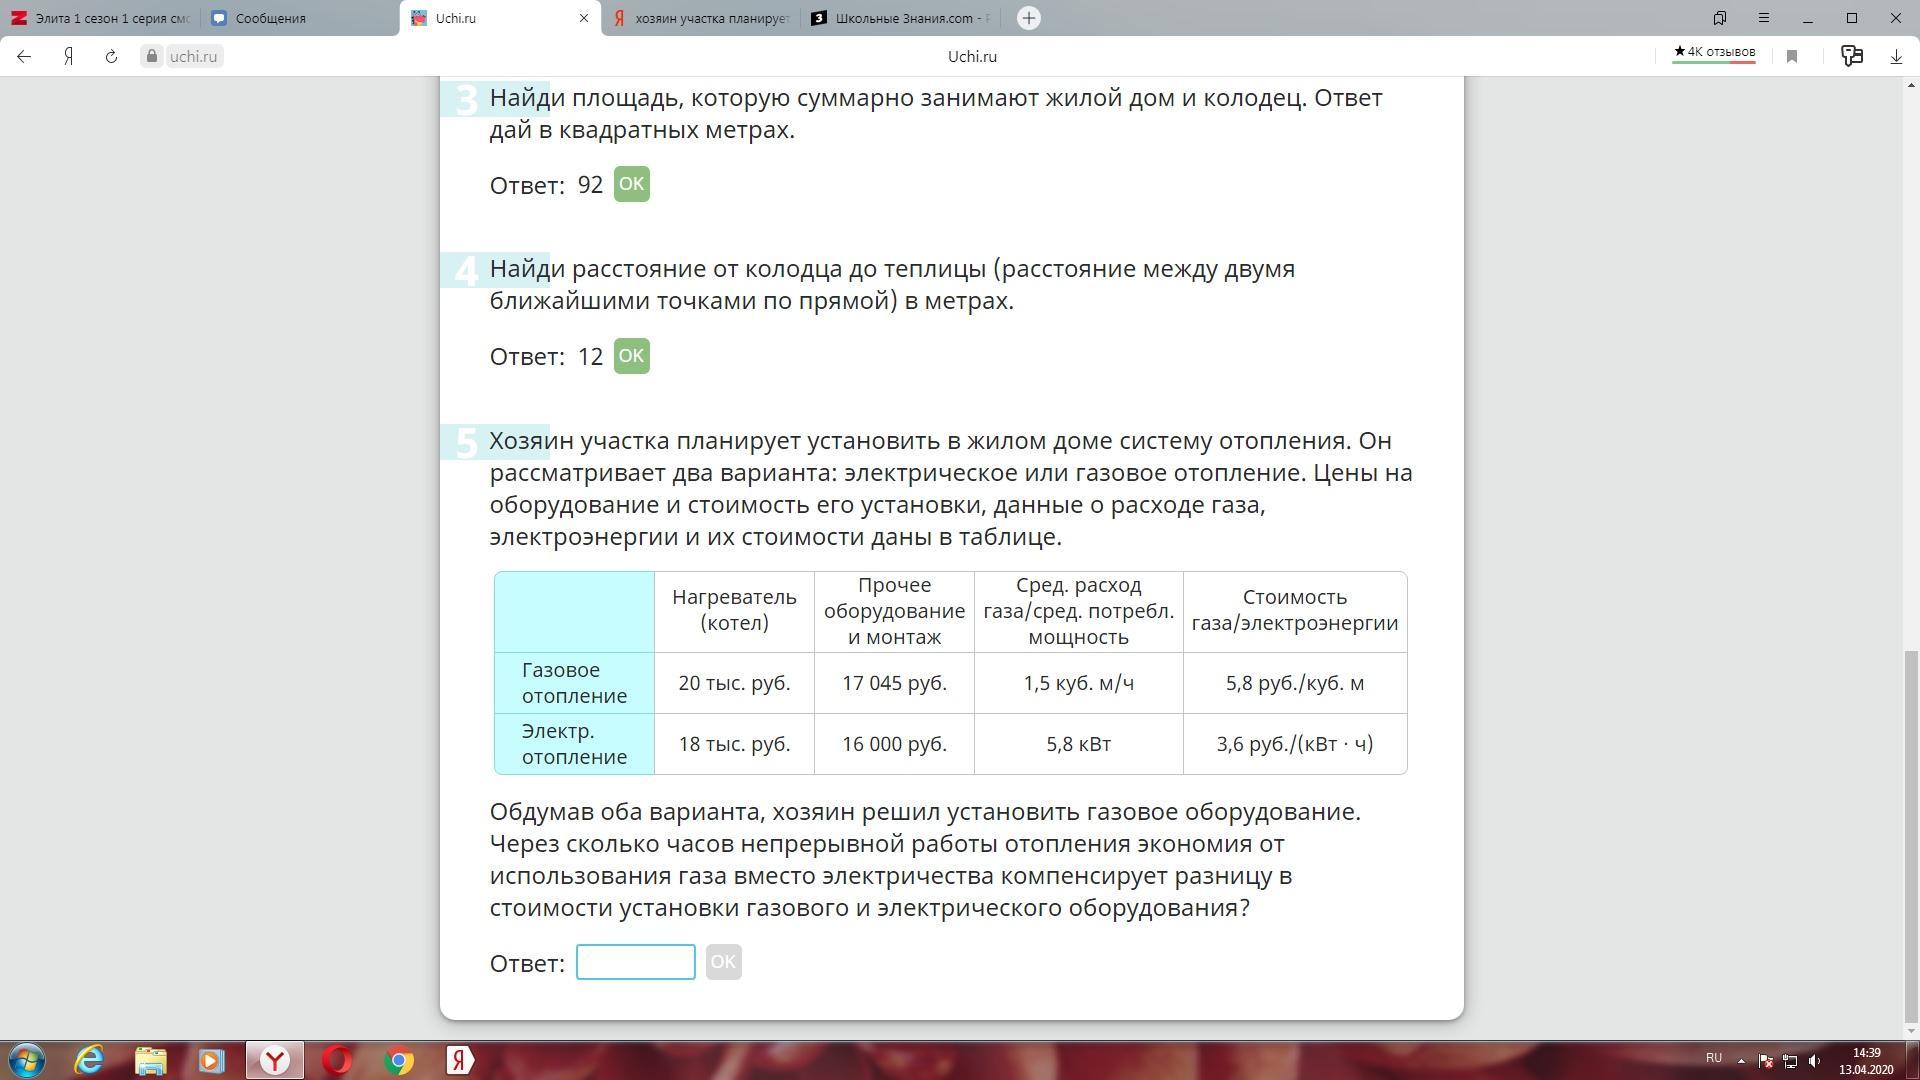Open the 4K отзывов site rating
Image resolution: width=1920 pixels, height=1080 pixels.
(x=1714, y=53)
